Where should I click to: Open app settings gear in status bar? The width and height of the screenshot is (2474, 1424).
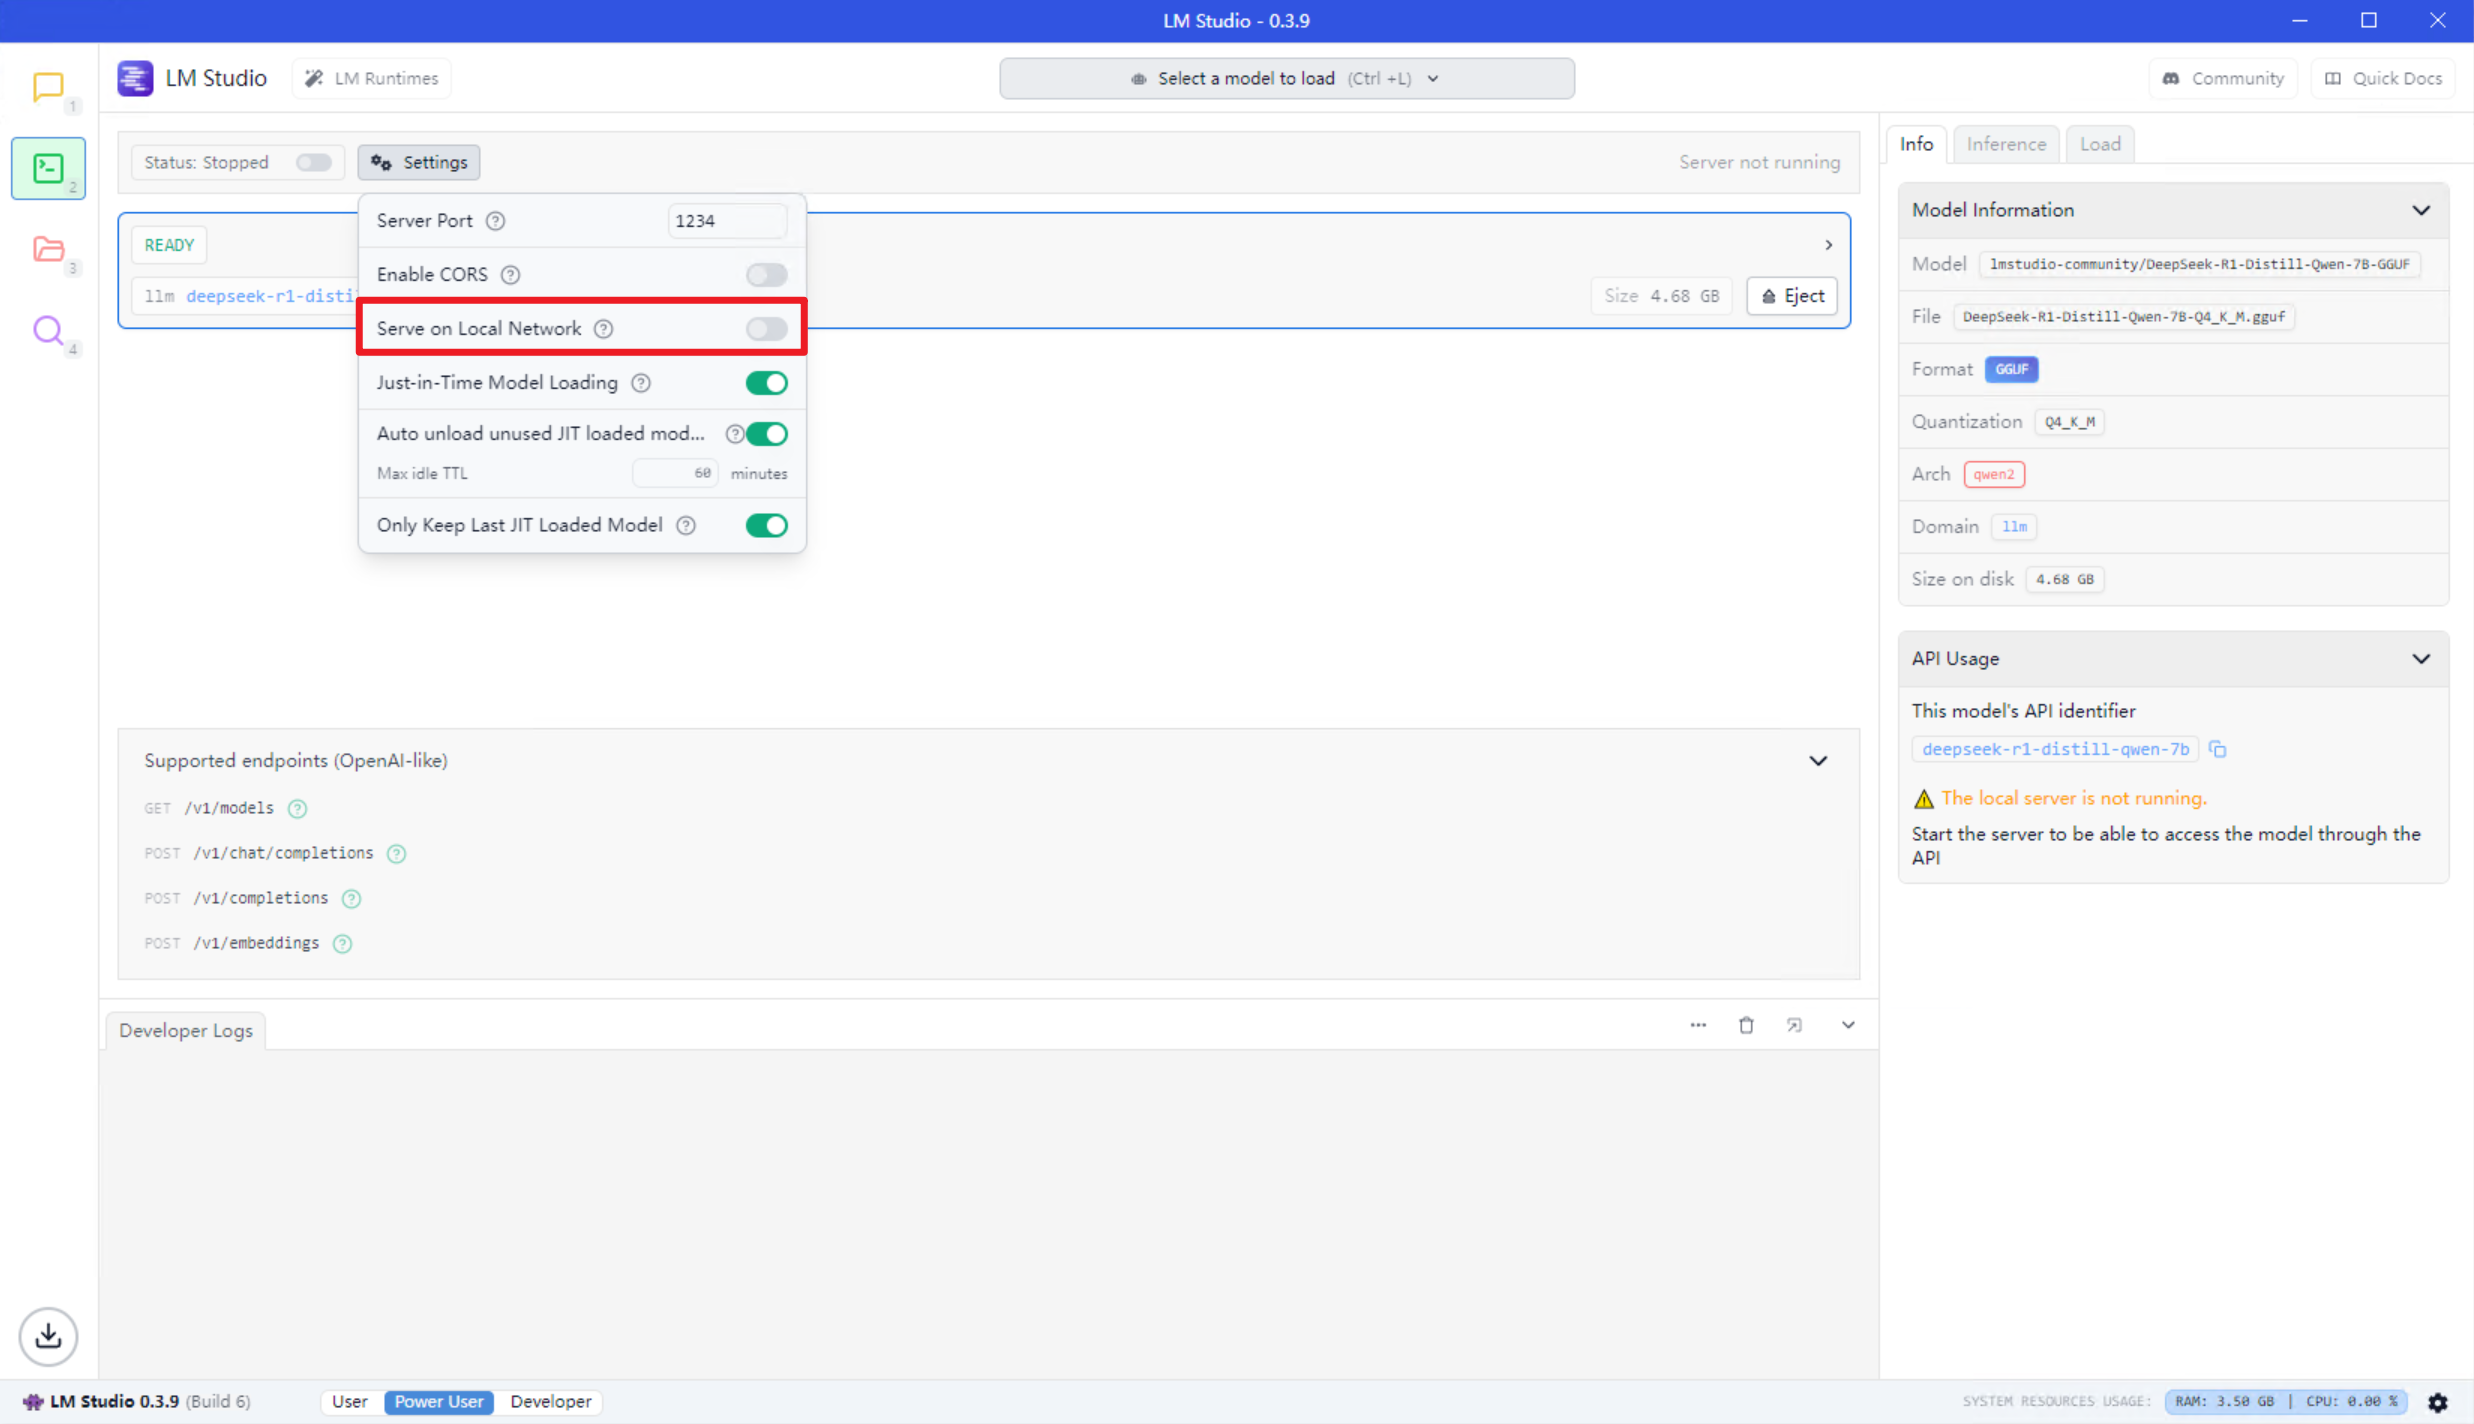[x=2438, y=1402]
